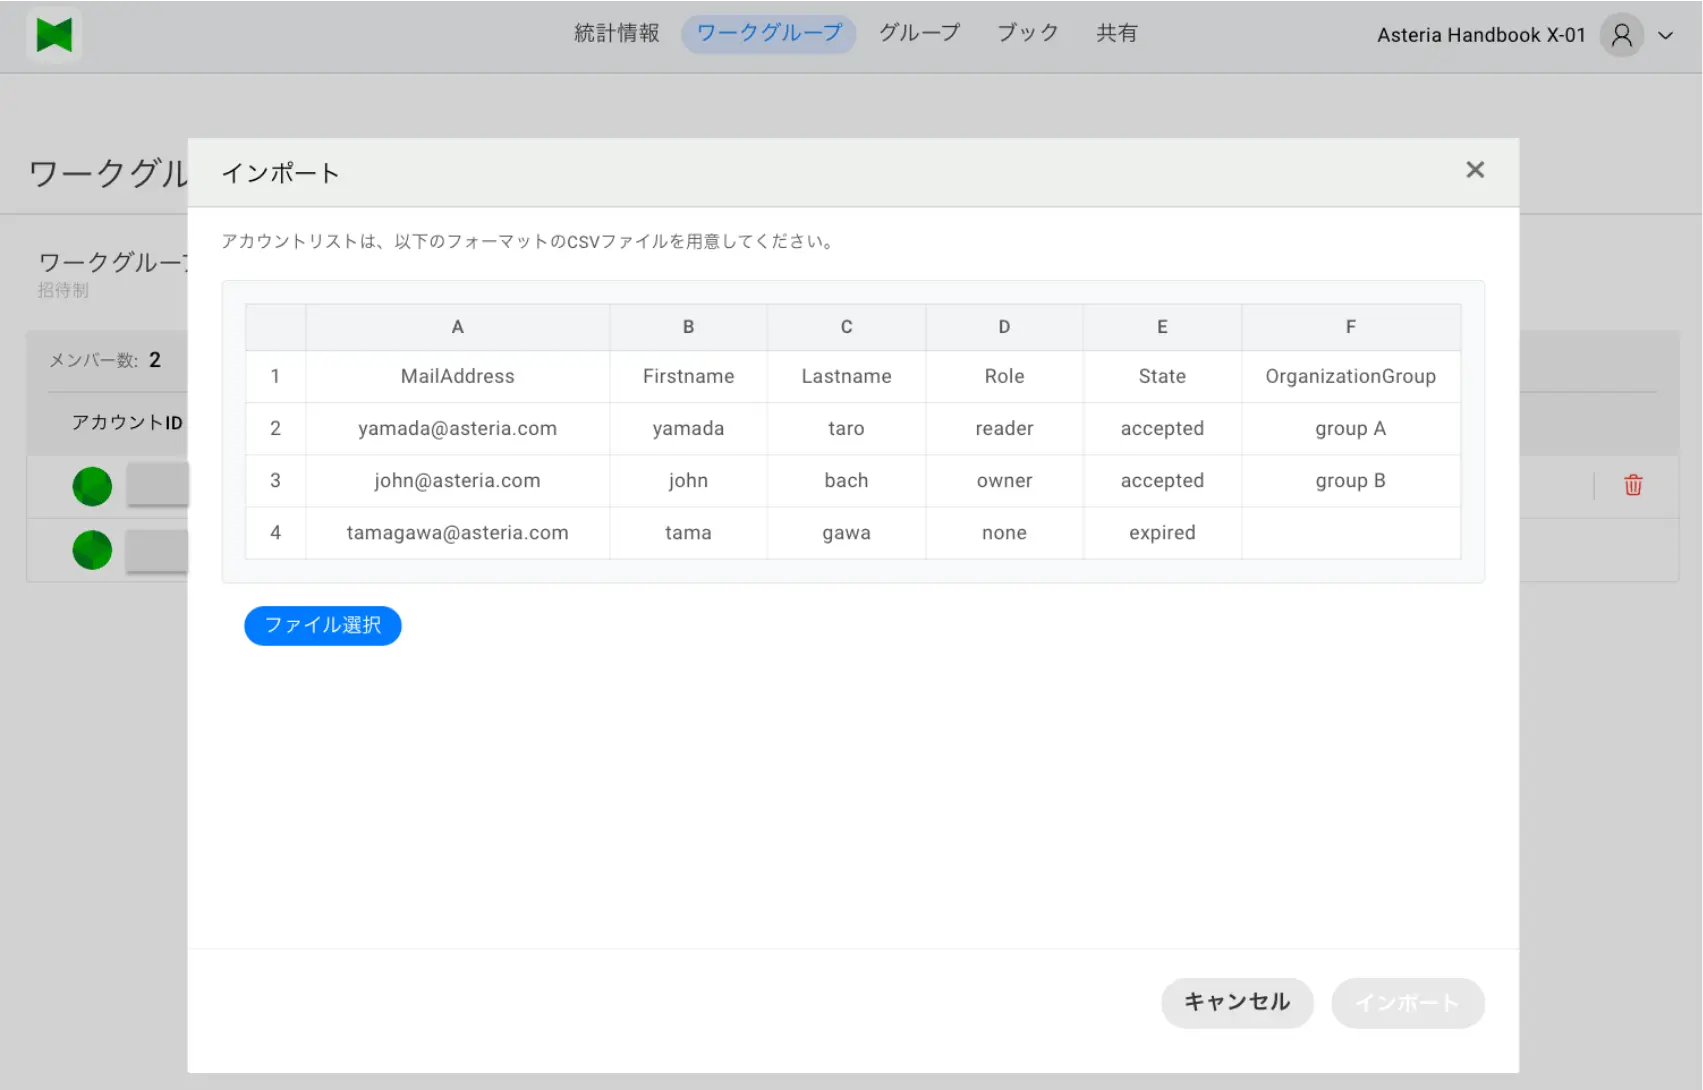Screen dimensions: 1703x1090
Task: Click the group B cell
Action: (x=1351, y=481)
